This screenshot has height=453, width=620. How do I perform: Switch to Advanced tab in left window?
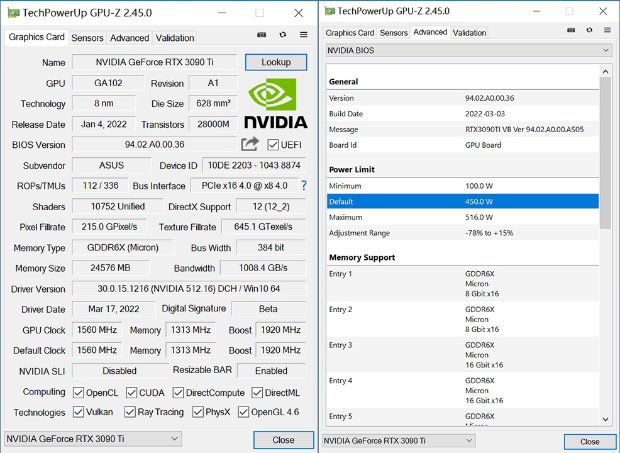[x=129, y=38]
